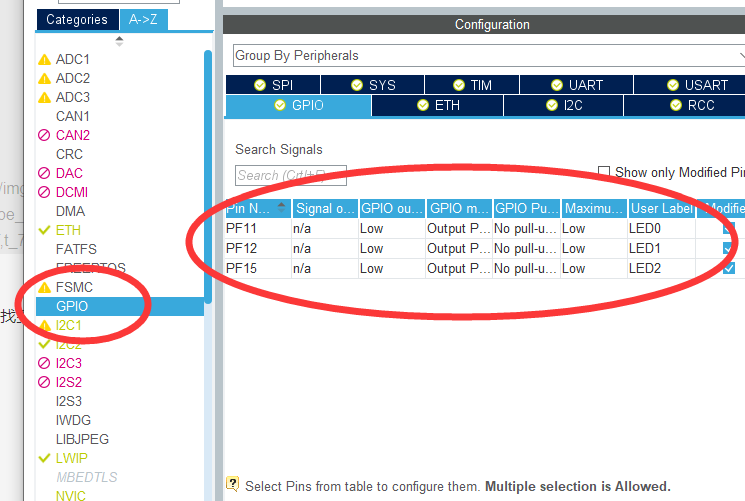Select the PF12 pin row
Viewport: 745px width, 501px height.
[485, 249]
